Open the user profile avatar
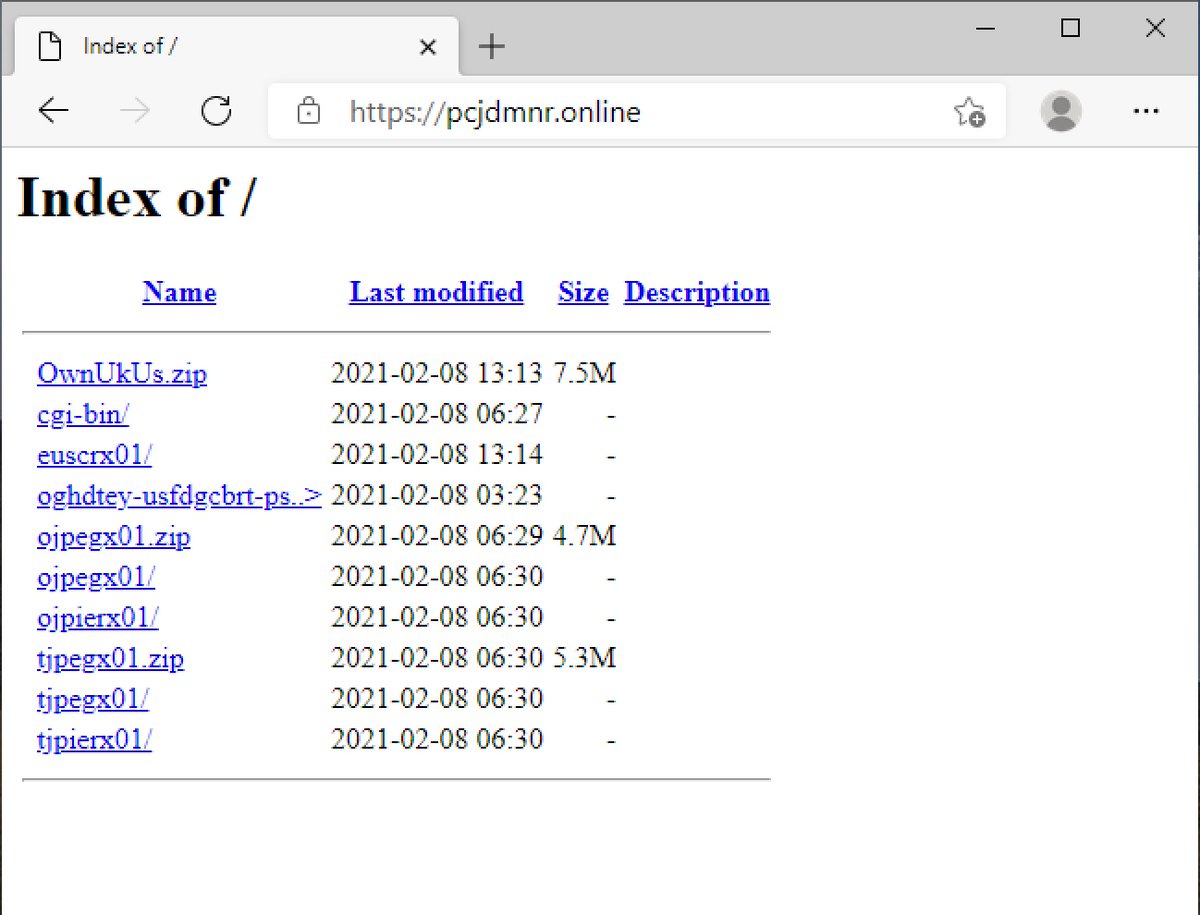The image size is (1200, 915). 1061,111
